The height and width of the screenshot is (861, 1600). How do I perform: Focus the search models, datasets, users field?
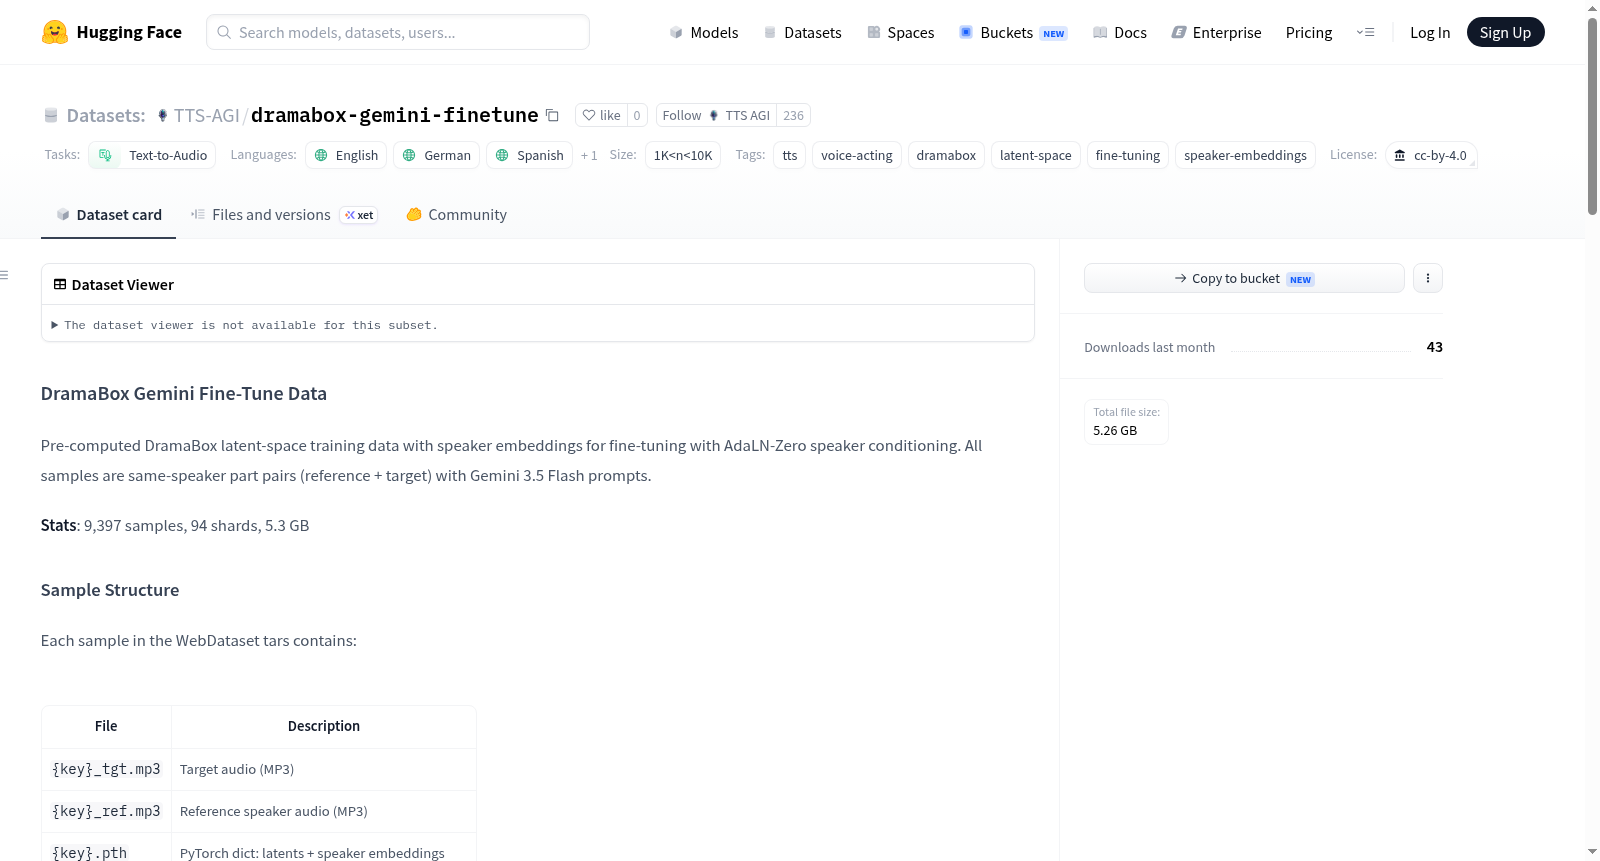[x=398, y=32]
